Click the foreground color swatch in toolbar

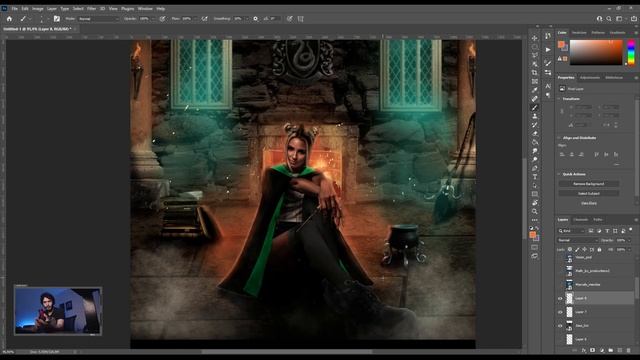pyautogui.click(x=533, y=235)
